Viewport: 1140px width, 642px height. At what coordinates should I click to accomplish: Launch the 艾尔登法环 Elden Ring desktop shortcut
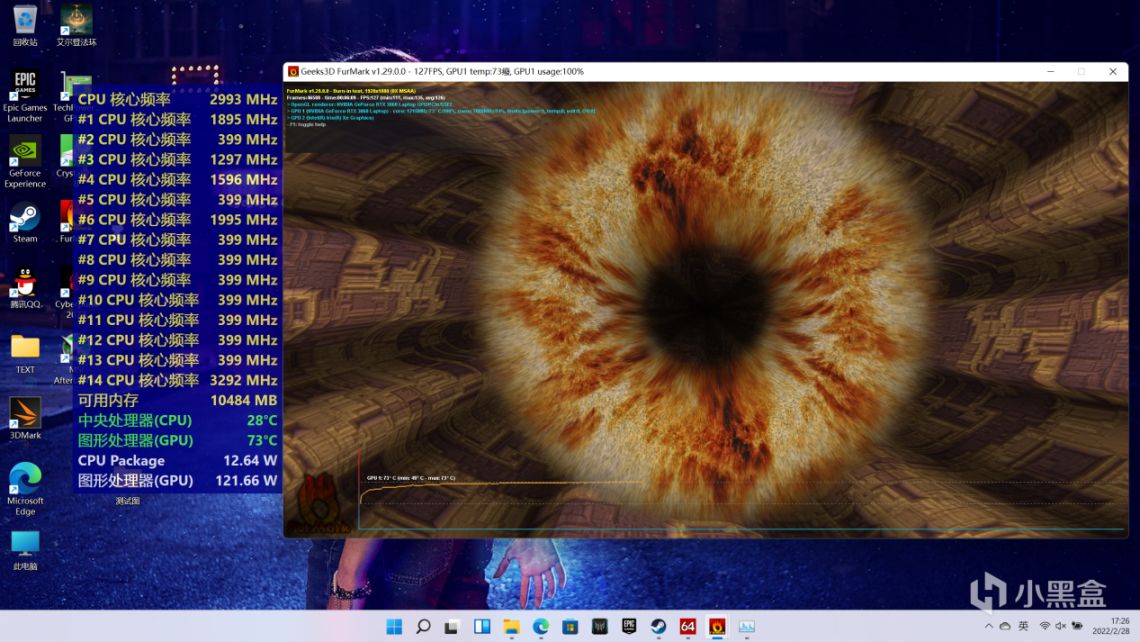click(76, 25)
